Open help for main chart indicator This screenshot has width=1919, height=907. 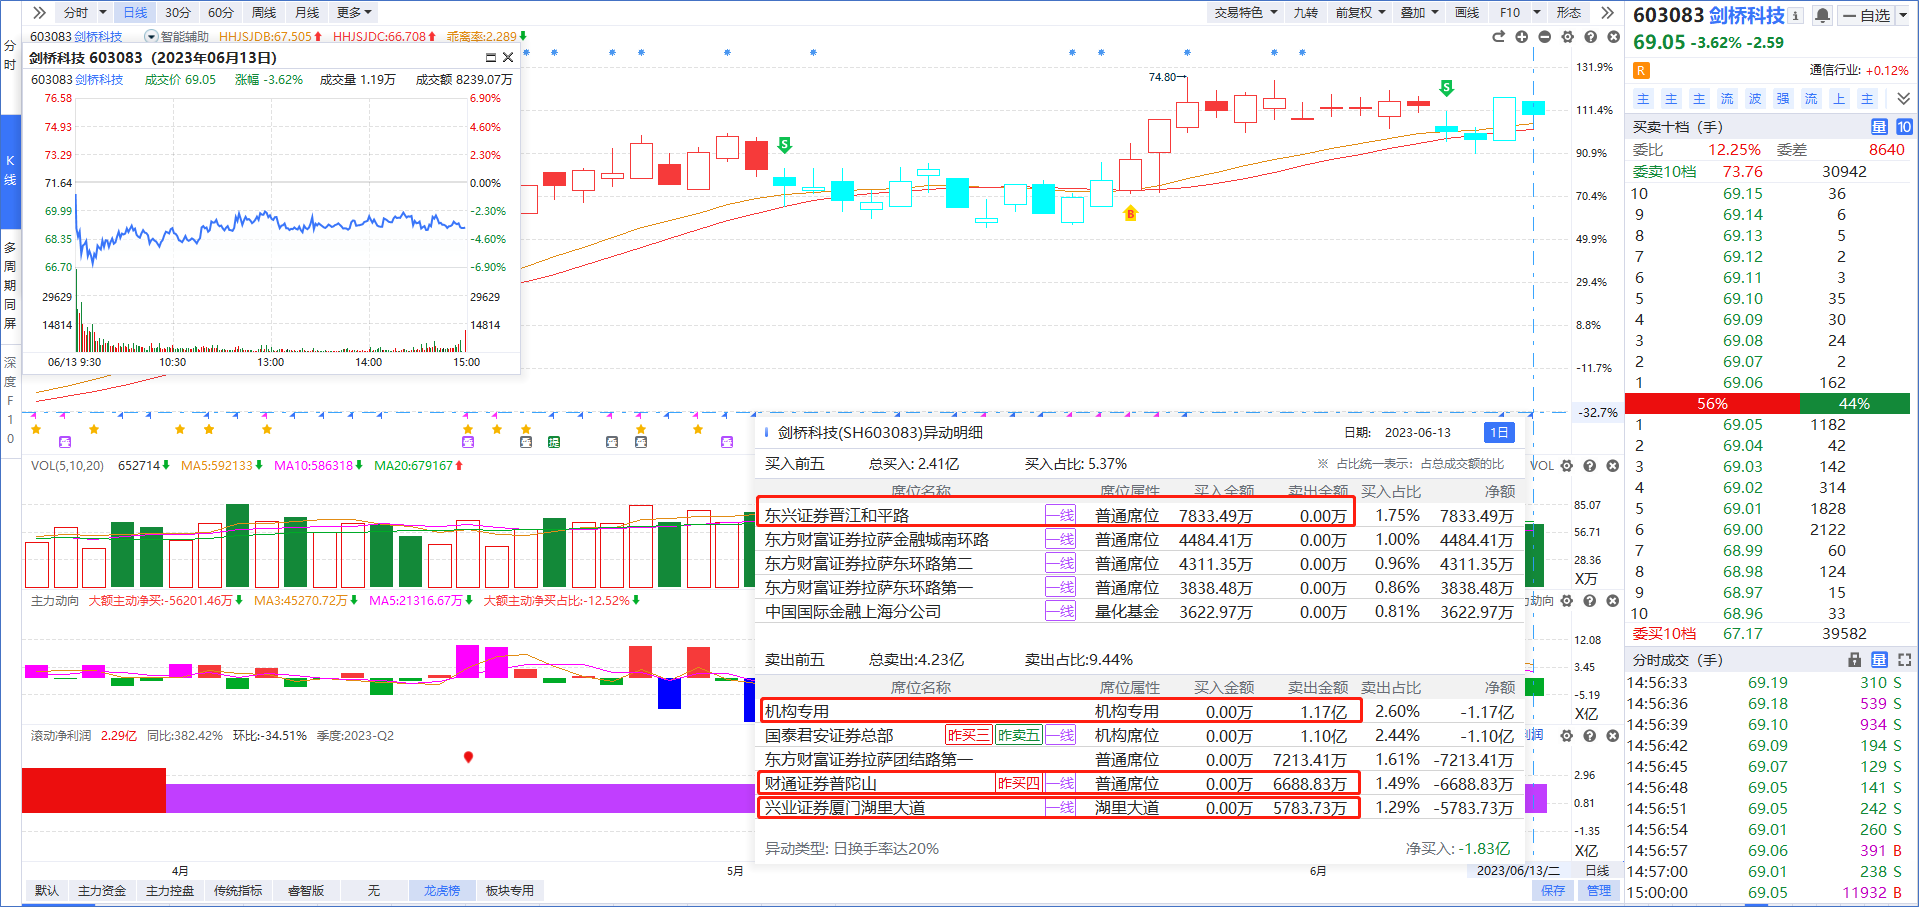pos(1590,37)
